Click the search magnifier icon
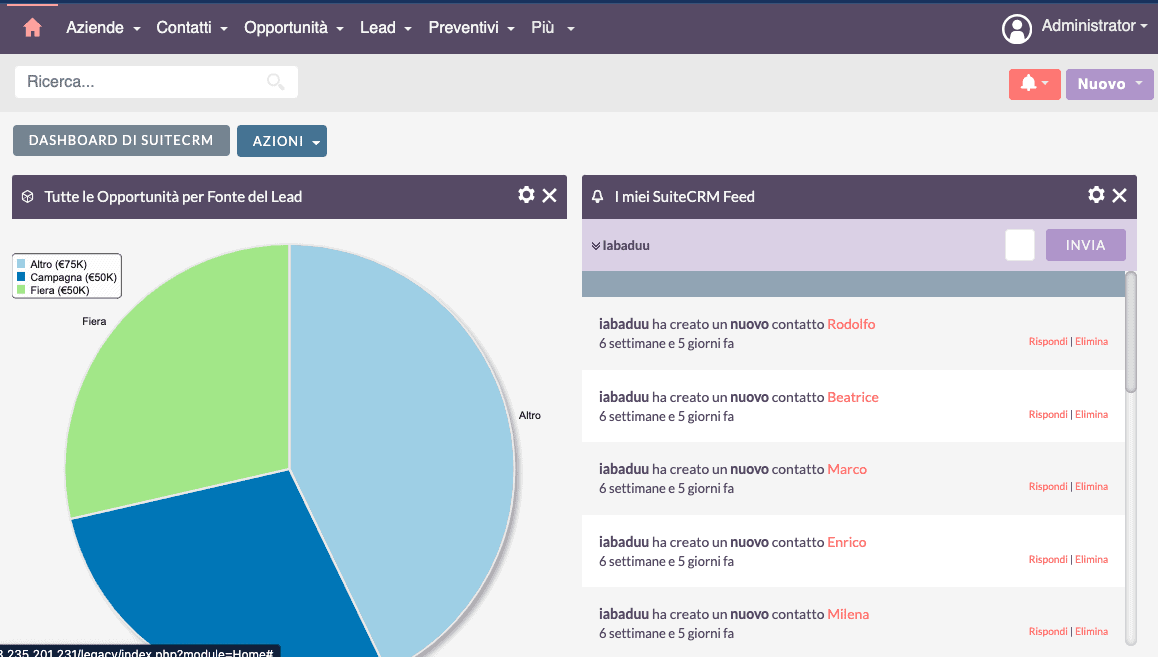Image resolution: width=1158 pixels, height=657 pixels. pos(275,81)
